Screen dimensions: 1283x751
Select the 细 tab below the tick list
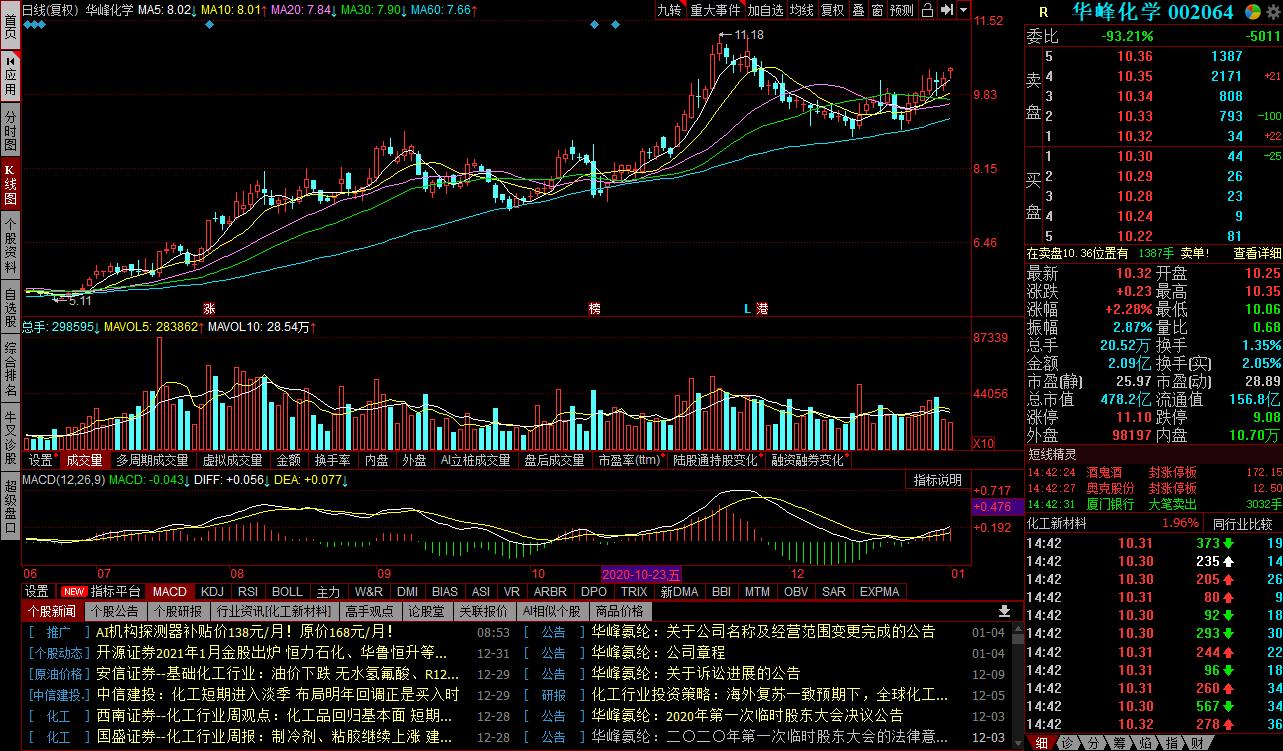pyautogui.click(x=1043, y=743)
